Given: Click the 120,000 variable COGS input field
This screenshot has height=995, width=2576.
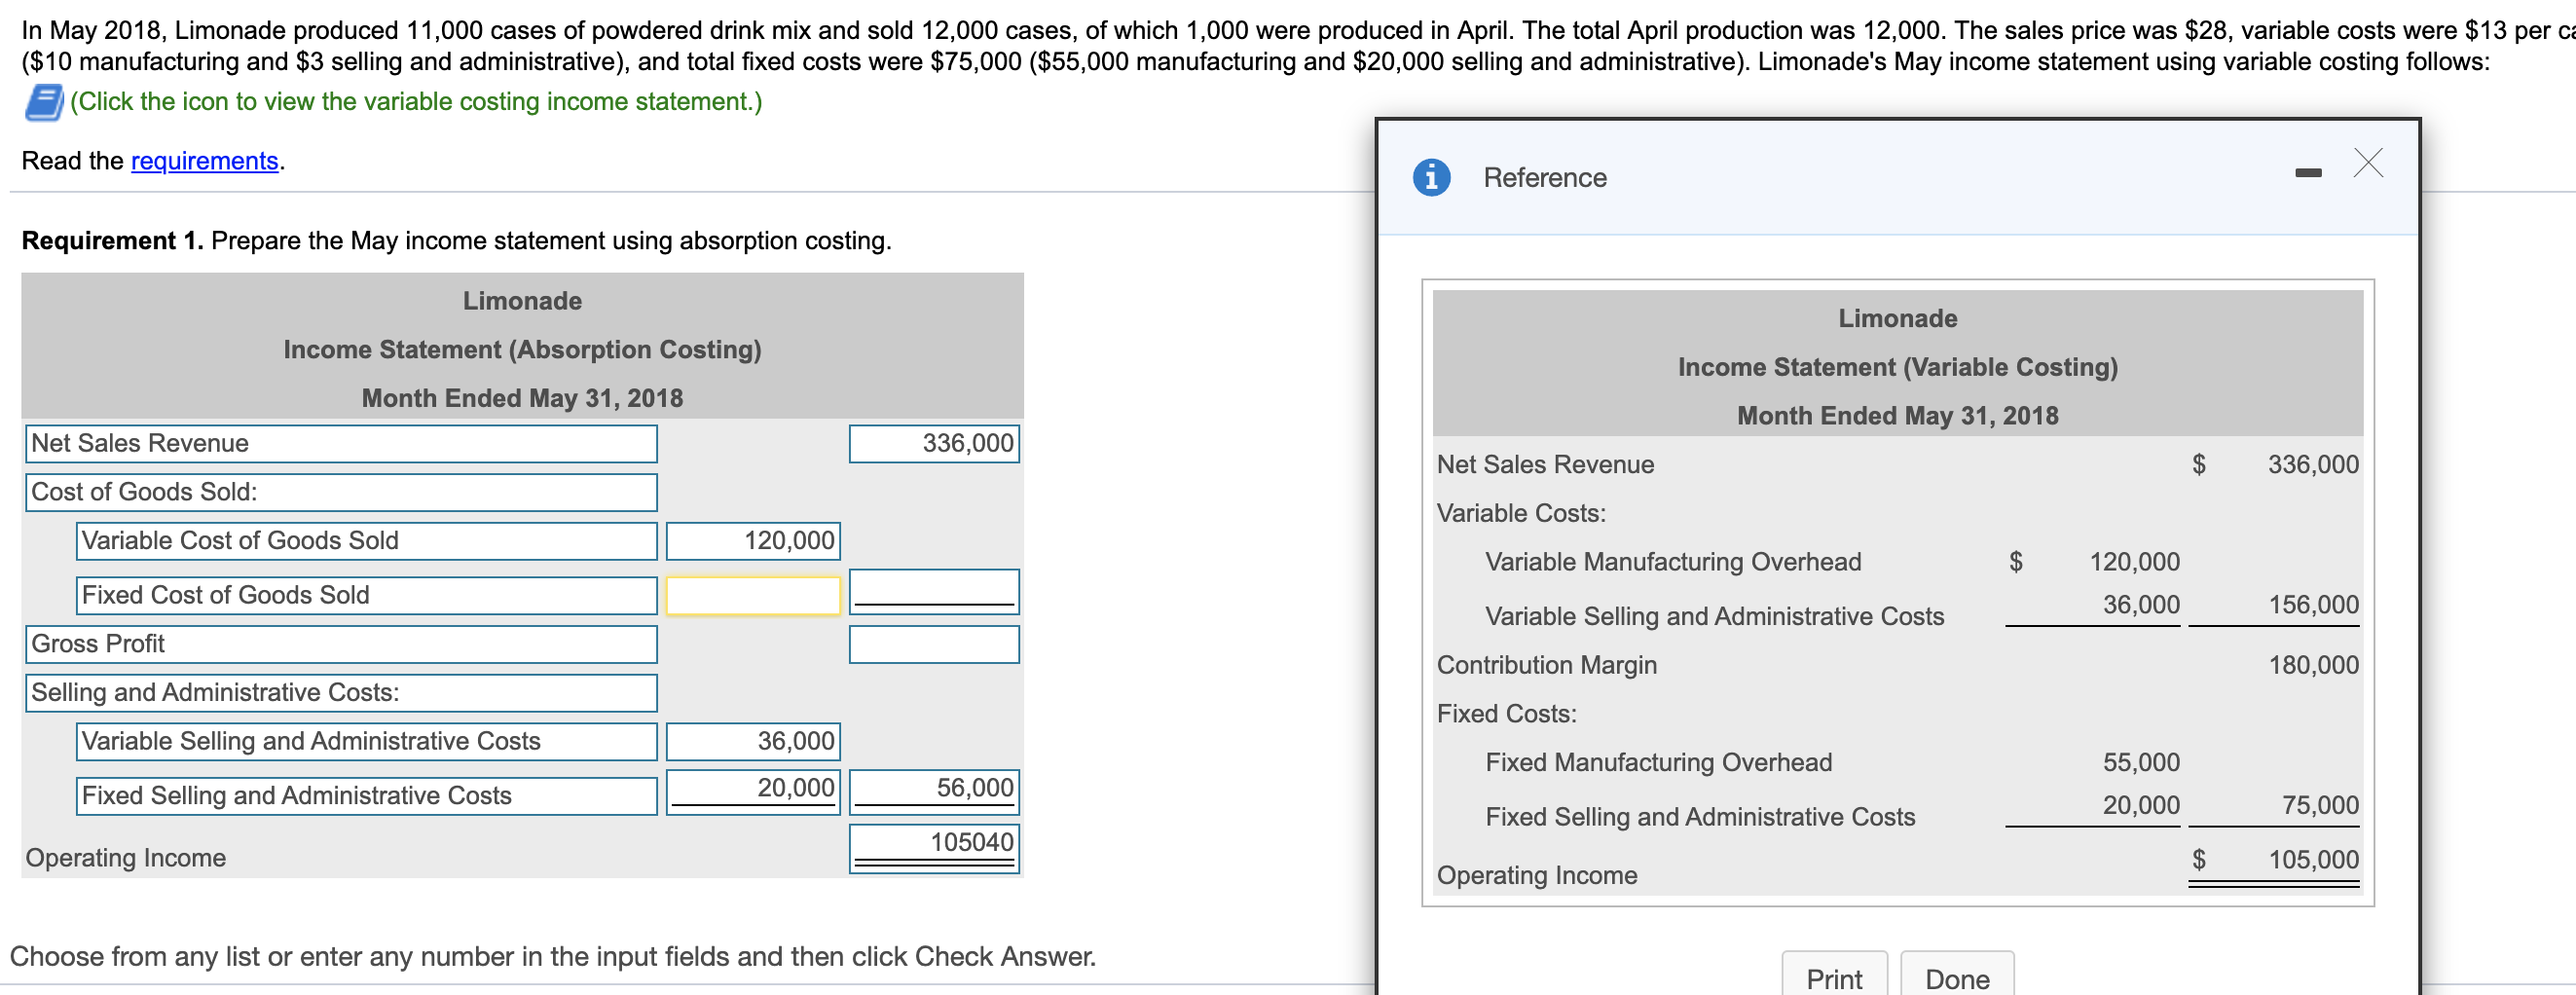Looking at the screenshot, I should (753, 541).
